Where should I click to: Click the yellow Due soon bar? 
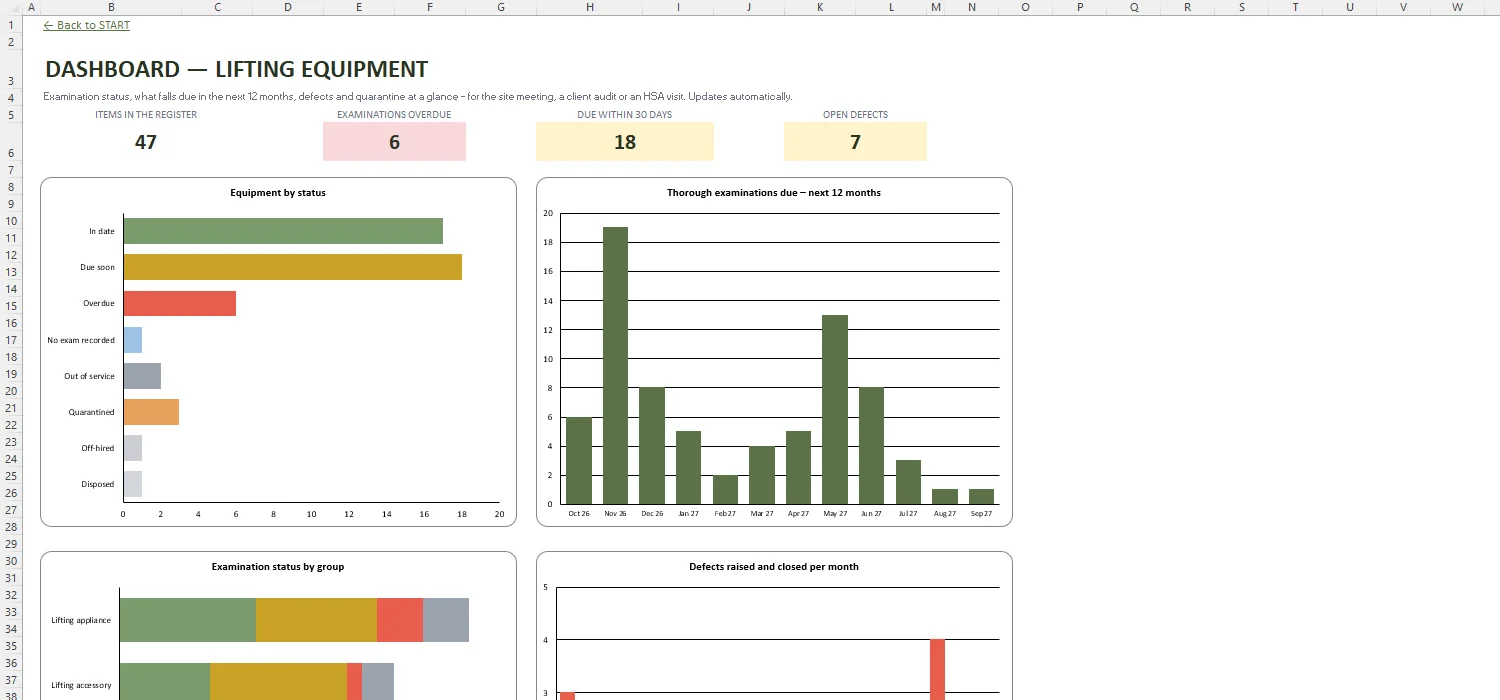pyautogui.click(x=292, y=267)
